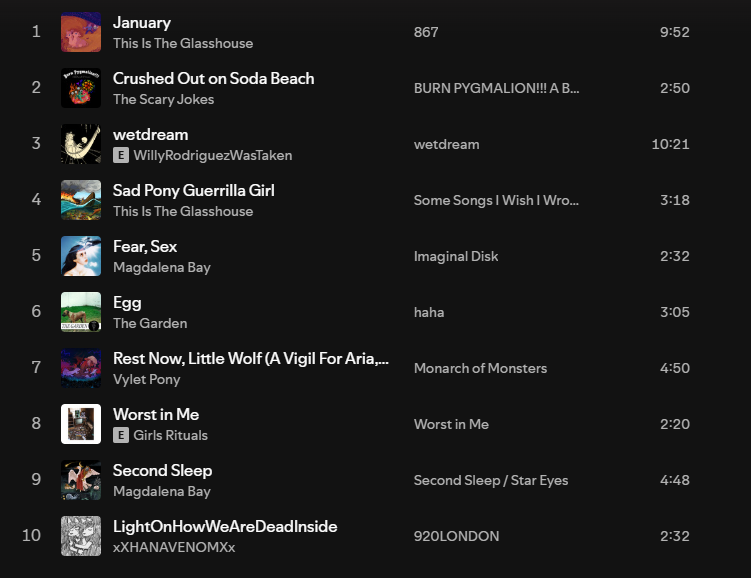The width and height of the screenshot is (751, 578).
Task: Go to artist xXHANAVENOMXx
Action: (174, 547)
